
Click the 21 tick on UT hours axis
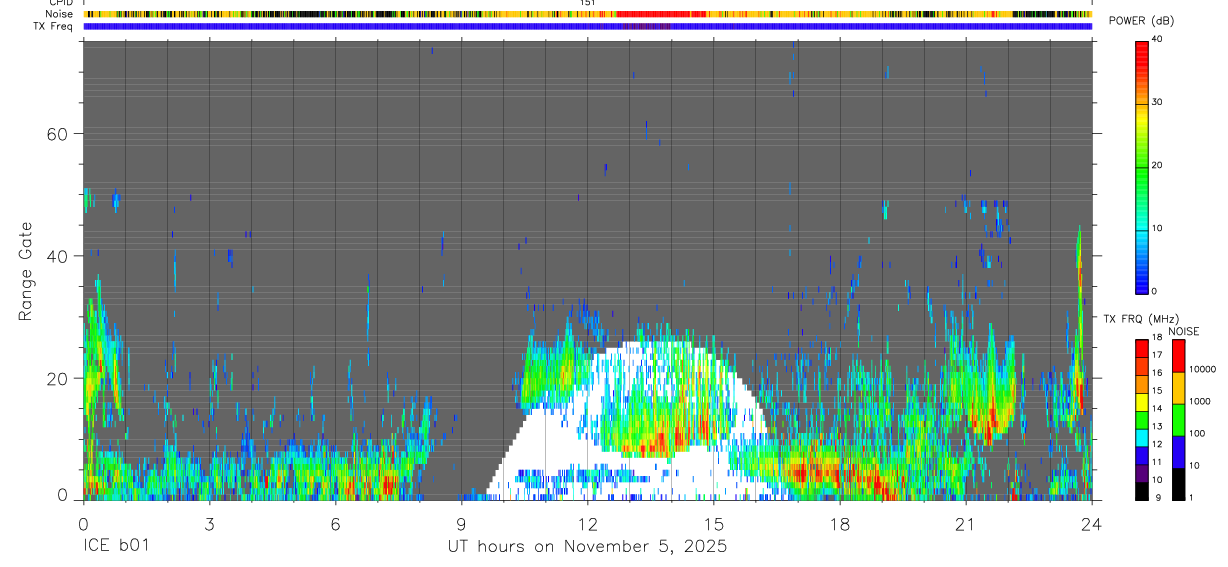pyautogui.click(x=966, y=524)
